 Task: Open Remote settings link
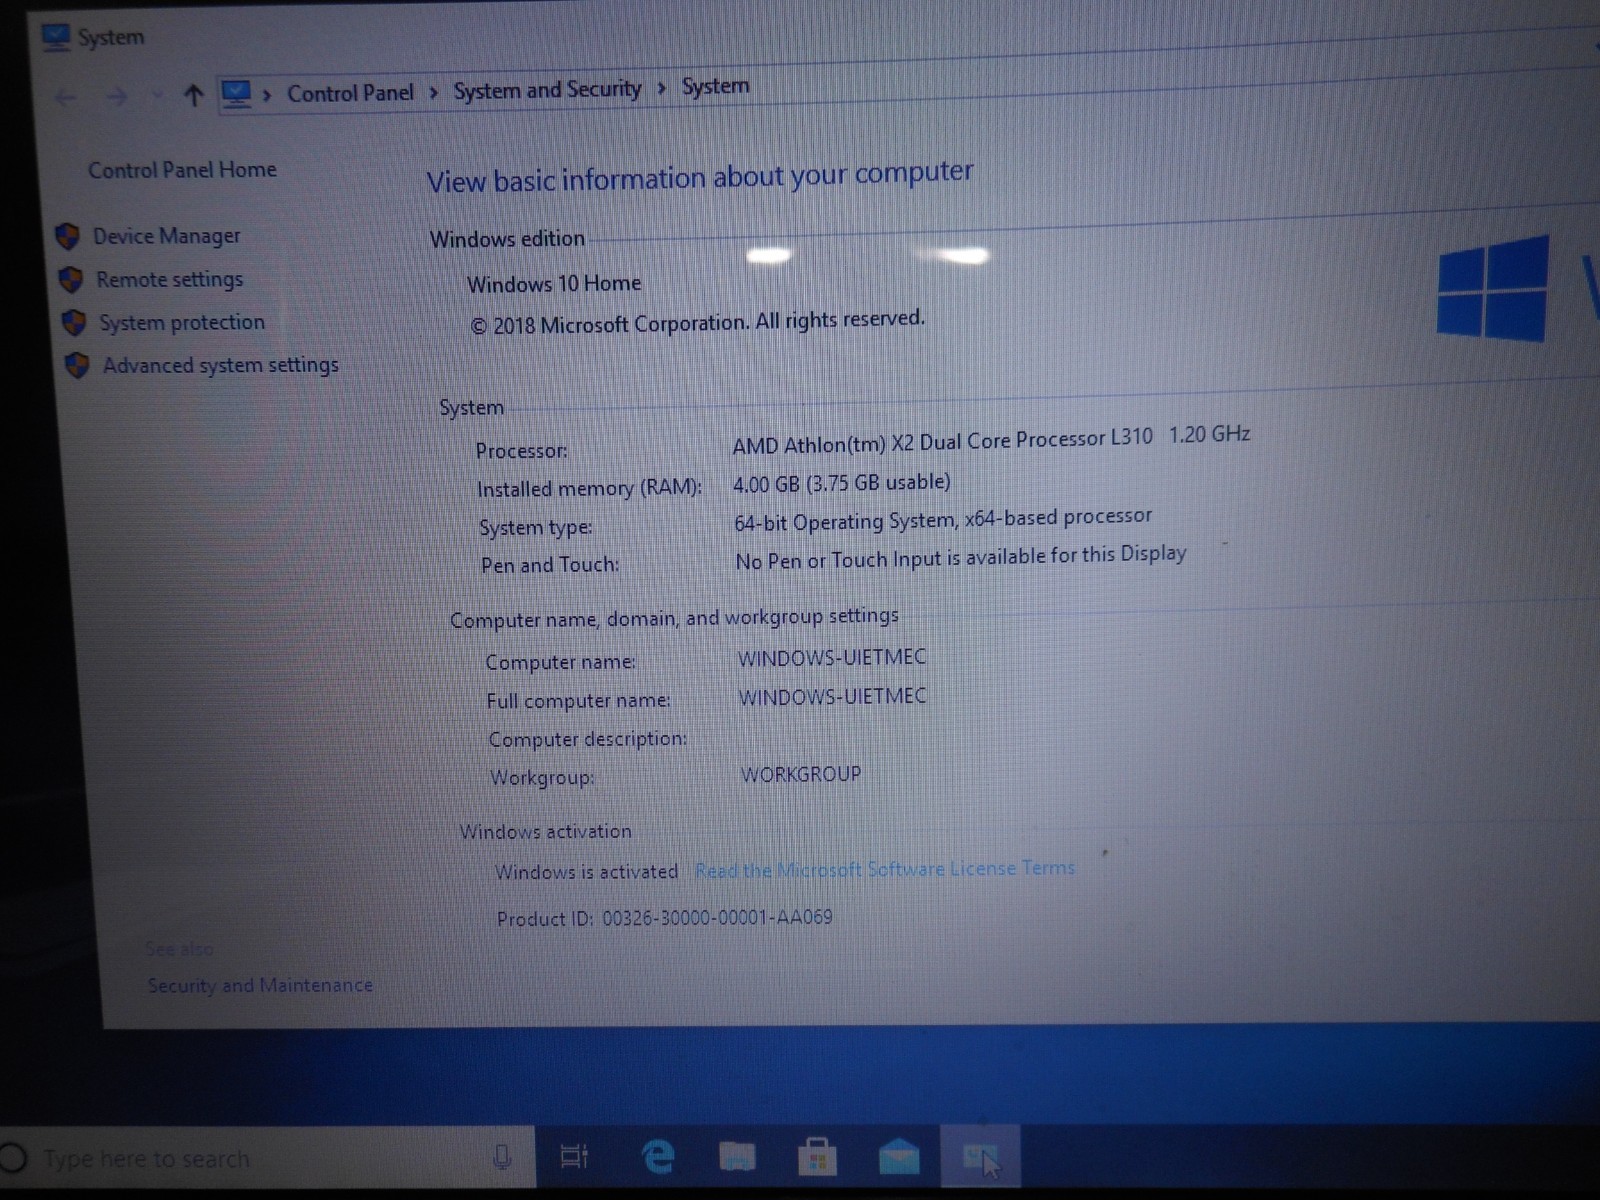[170, 279]
